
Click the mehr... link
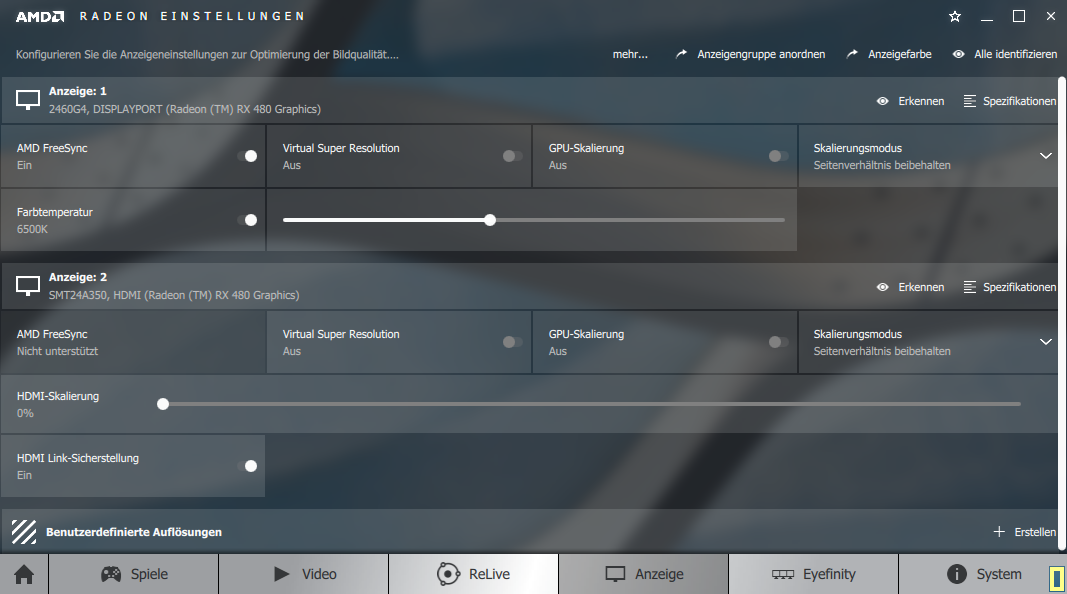coord(630,54)
